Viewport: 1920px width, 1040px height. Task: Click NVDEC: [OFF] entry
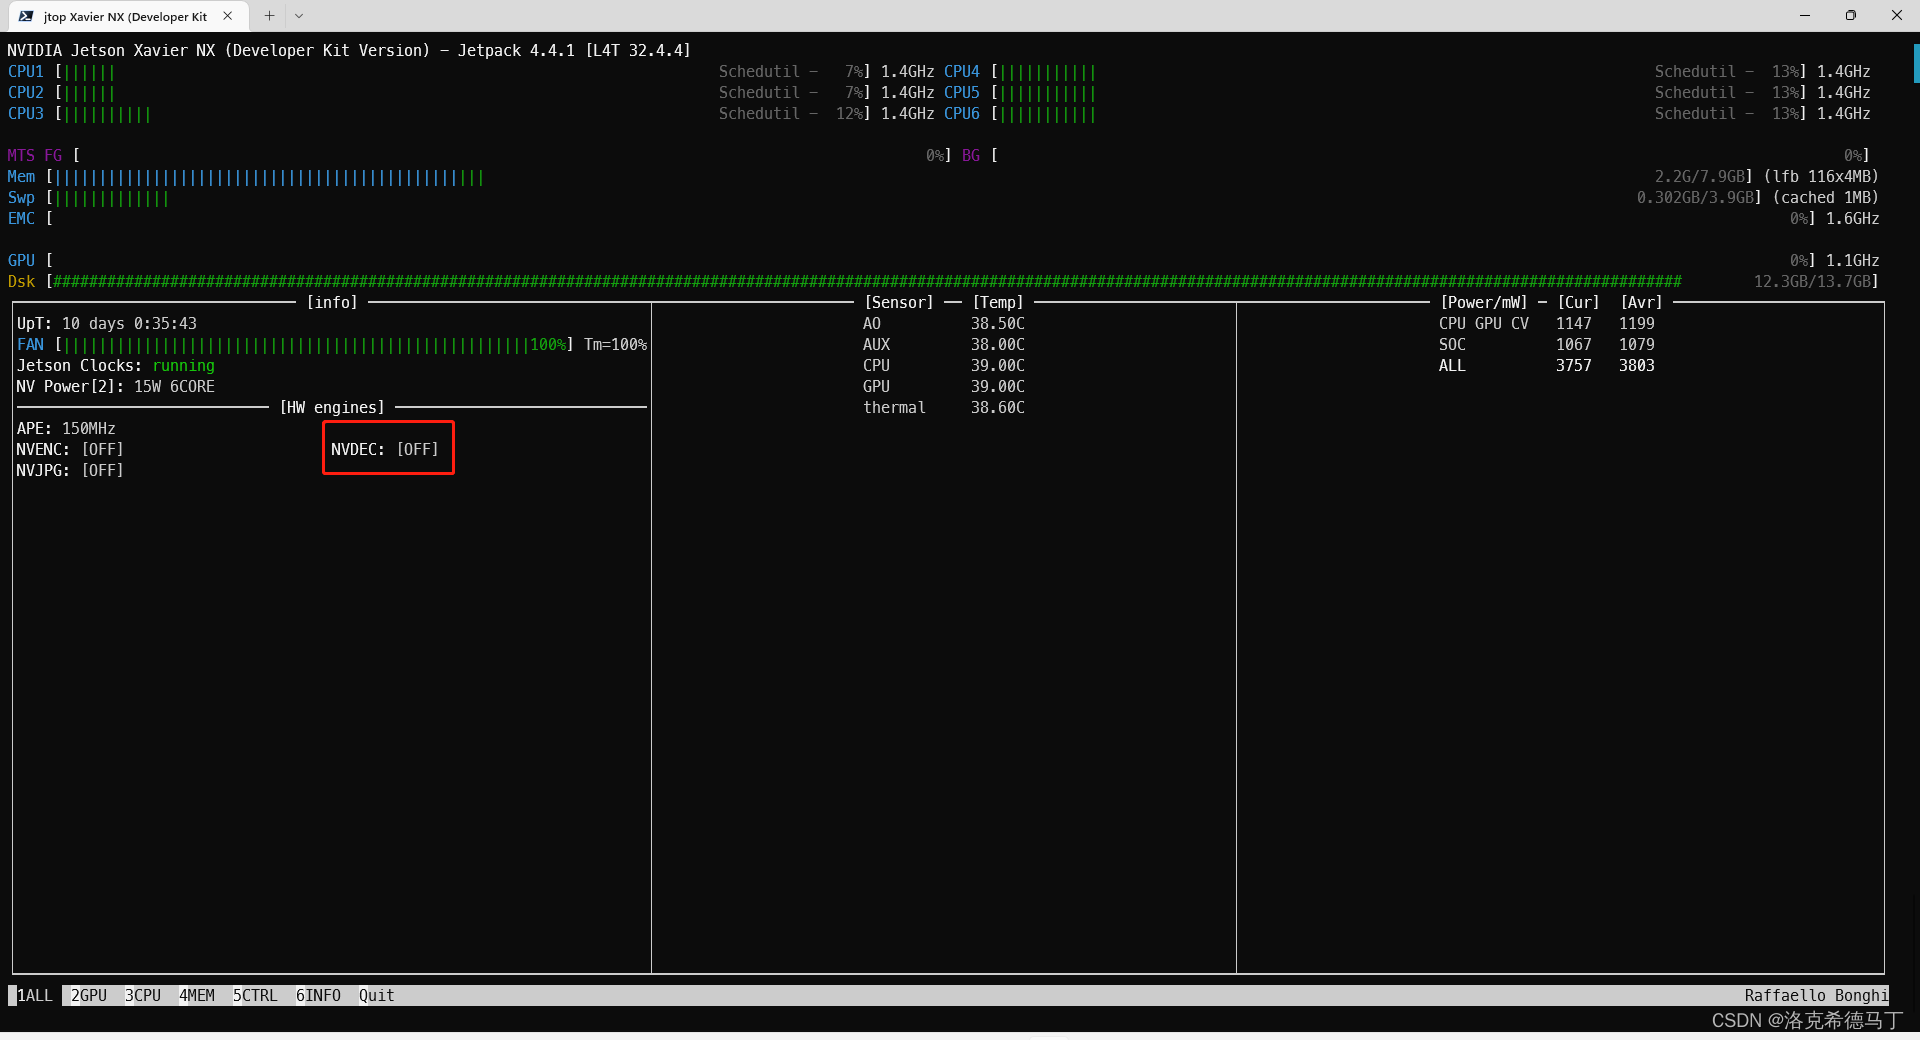(385, 450)
